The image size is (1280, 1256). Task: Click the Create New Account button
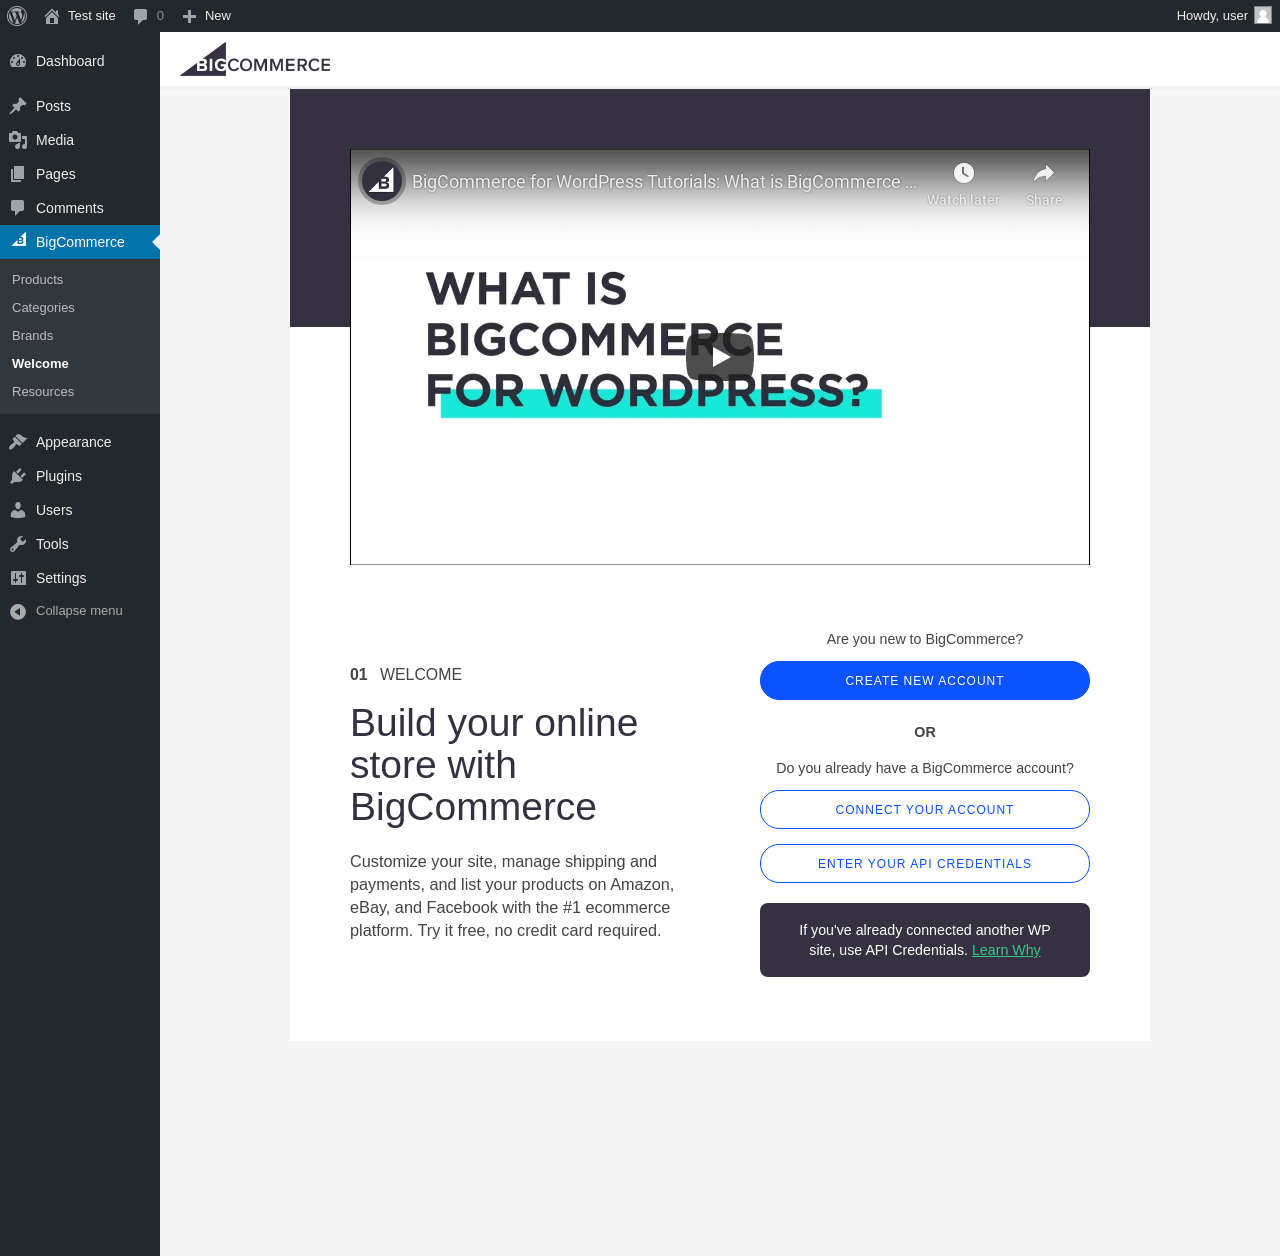pos(925,681)
